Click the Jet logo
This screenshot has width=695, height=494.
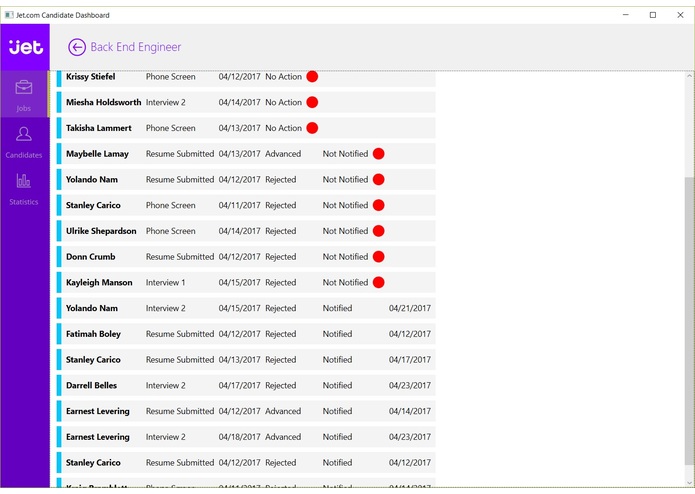point(26,47)
